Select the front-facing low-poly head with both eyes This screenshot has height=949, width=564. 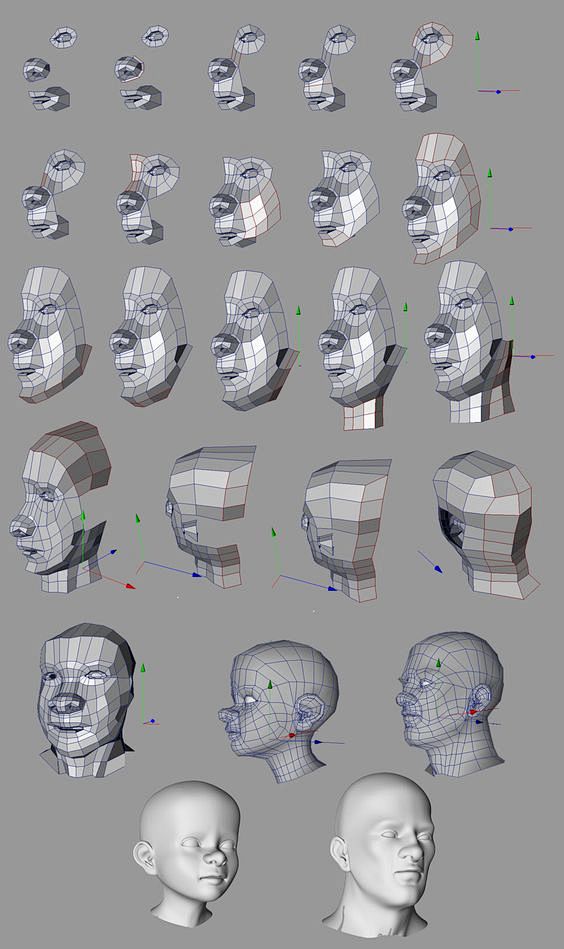[x=86, y=700]
